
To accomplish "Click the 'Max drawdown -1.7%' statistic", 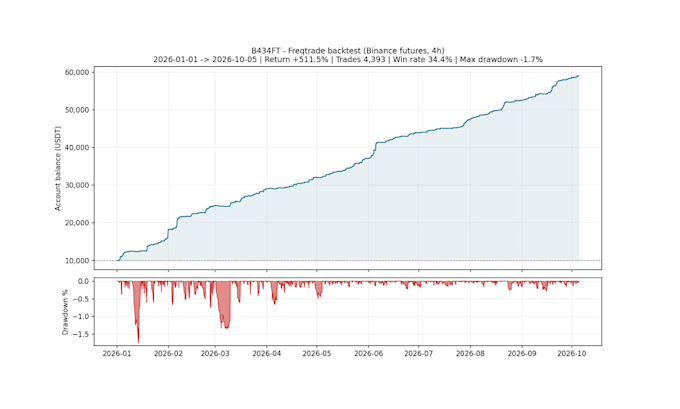I will point(501,59).
